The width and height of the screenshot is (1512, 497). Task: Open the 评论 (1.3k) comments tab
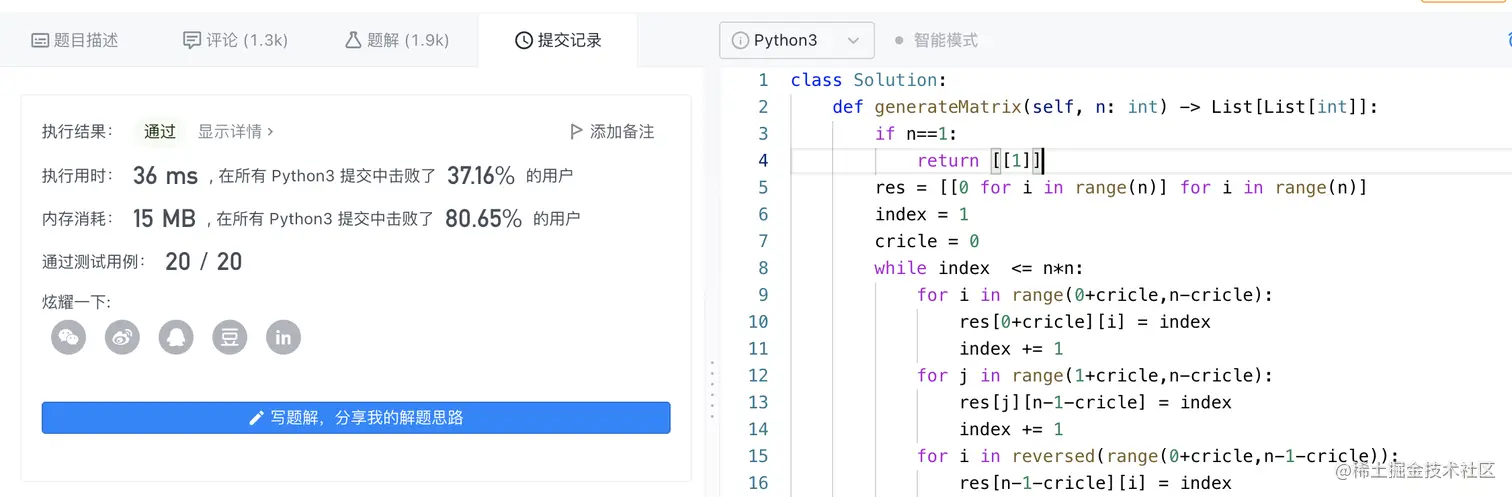click(x=235, y=40)
